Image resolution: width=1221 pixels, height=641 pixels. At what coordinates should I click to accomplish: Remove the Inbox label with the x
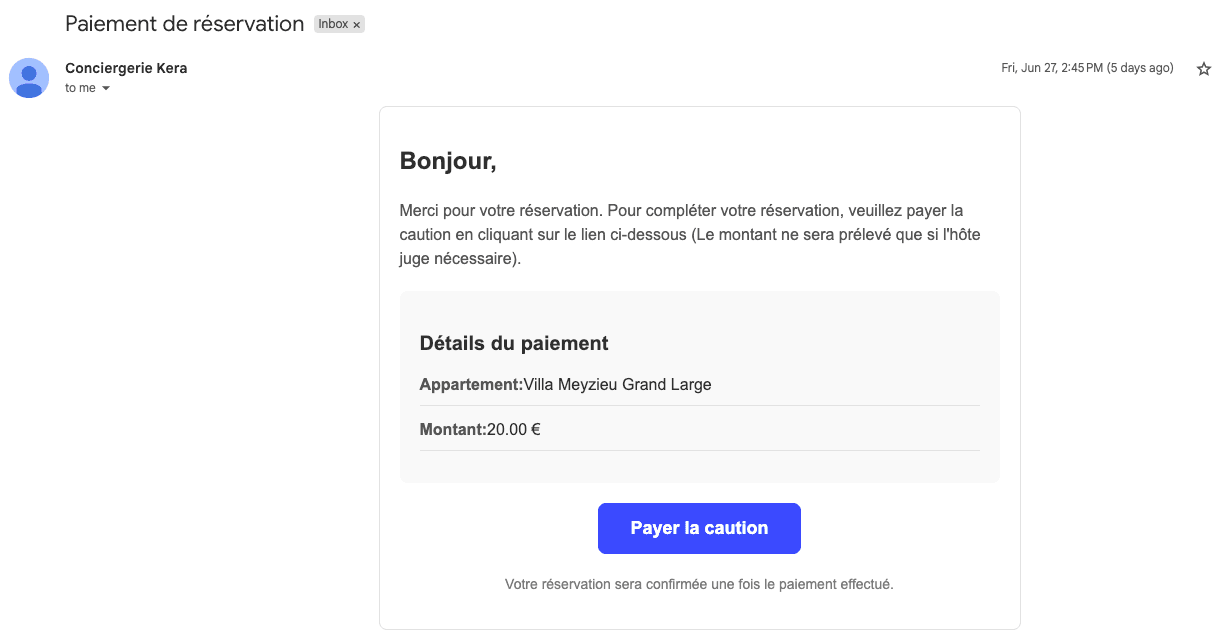click(356, 25)
